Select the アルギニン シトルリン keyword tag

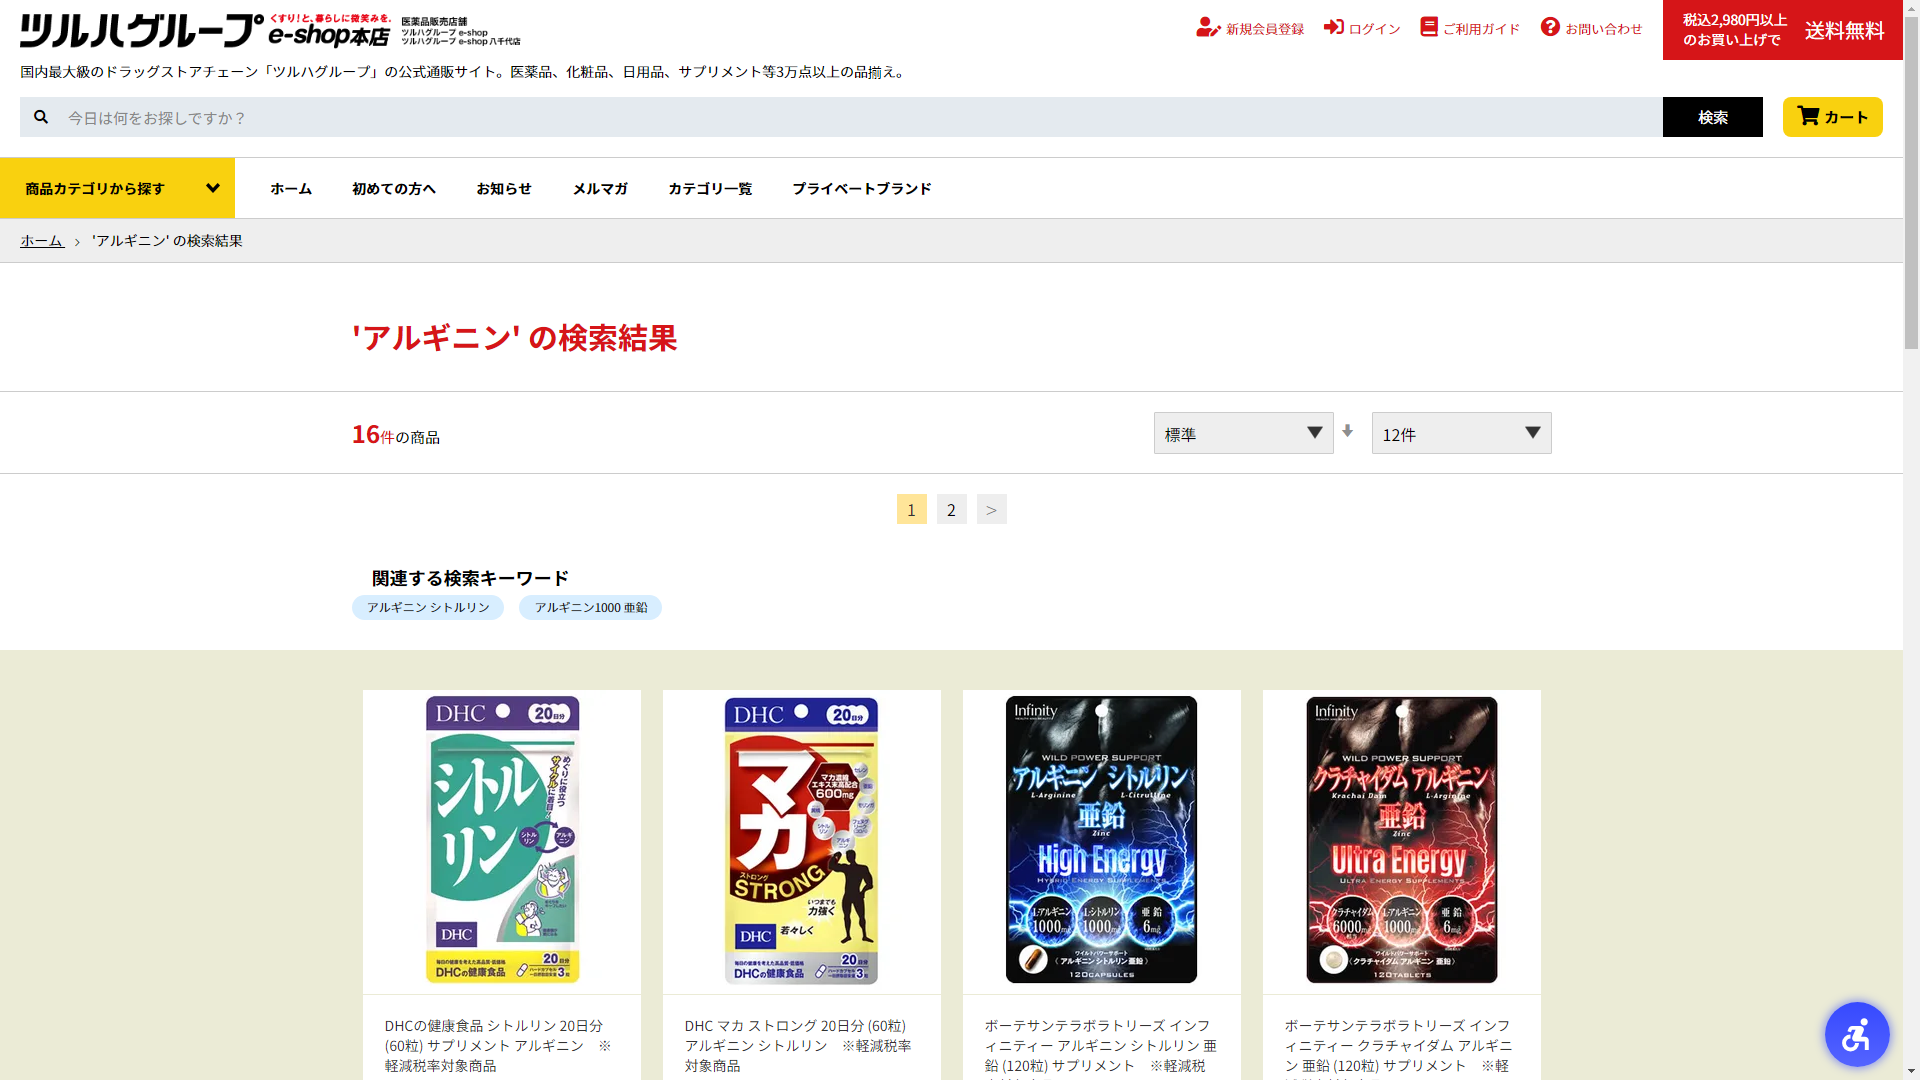click(427, 607)
